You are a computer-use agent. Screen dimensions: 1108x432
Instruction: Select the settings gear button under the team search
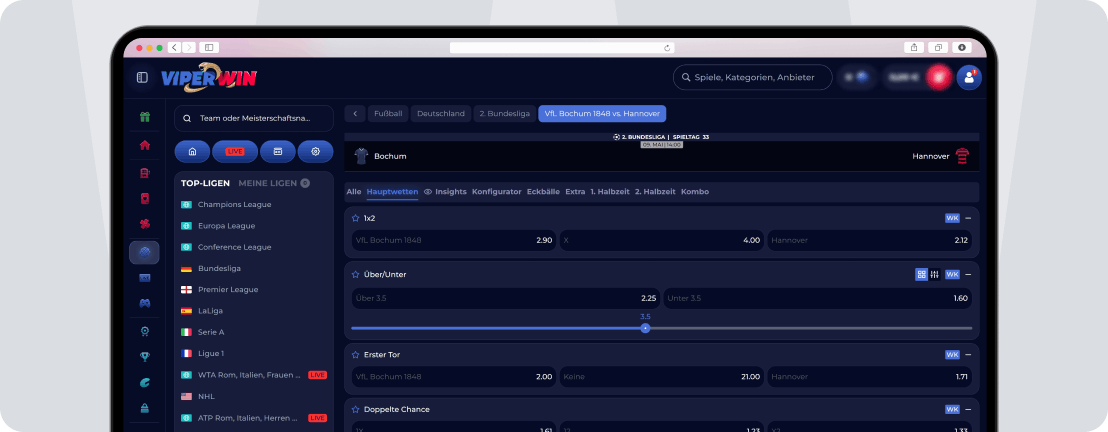coord(315,151)
